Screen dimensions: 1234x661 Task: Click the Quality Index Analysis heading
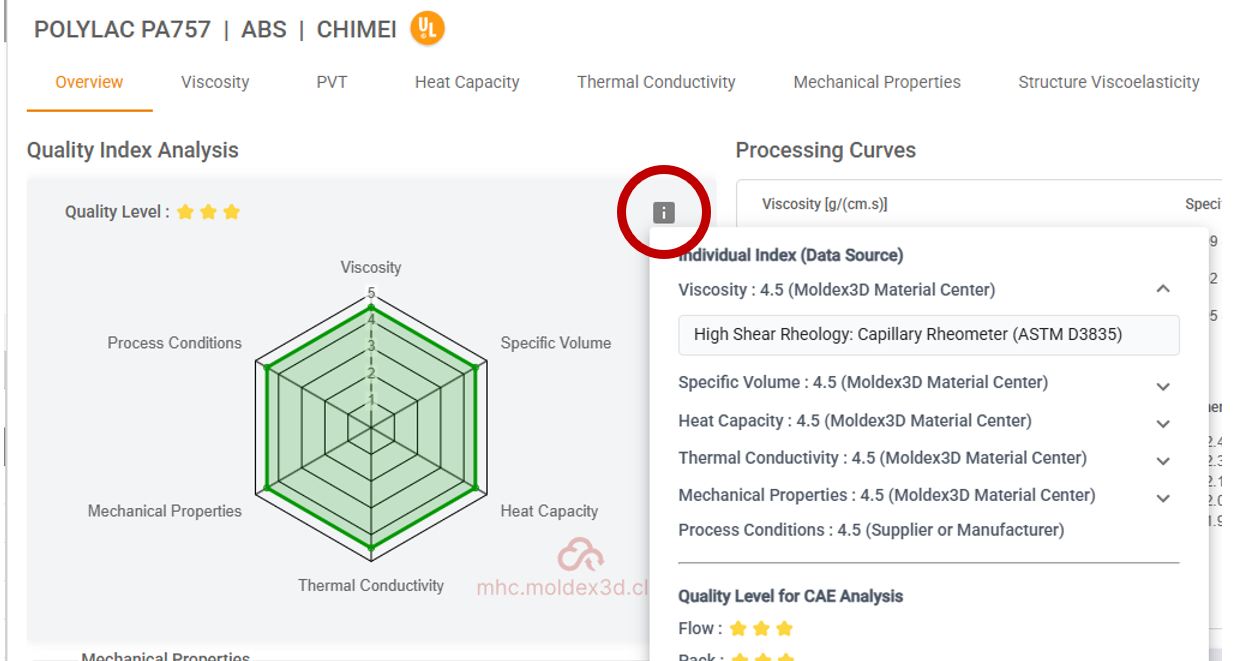coord(133,150)
